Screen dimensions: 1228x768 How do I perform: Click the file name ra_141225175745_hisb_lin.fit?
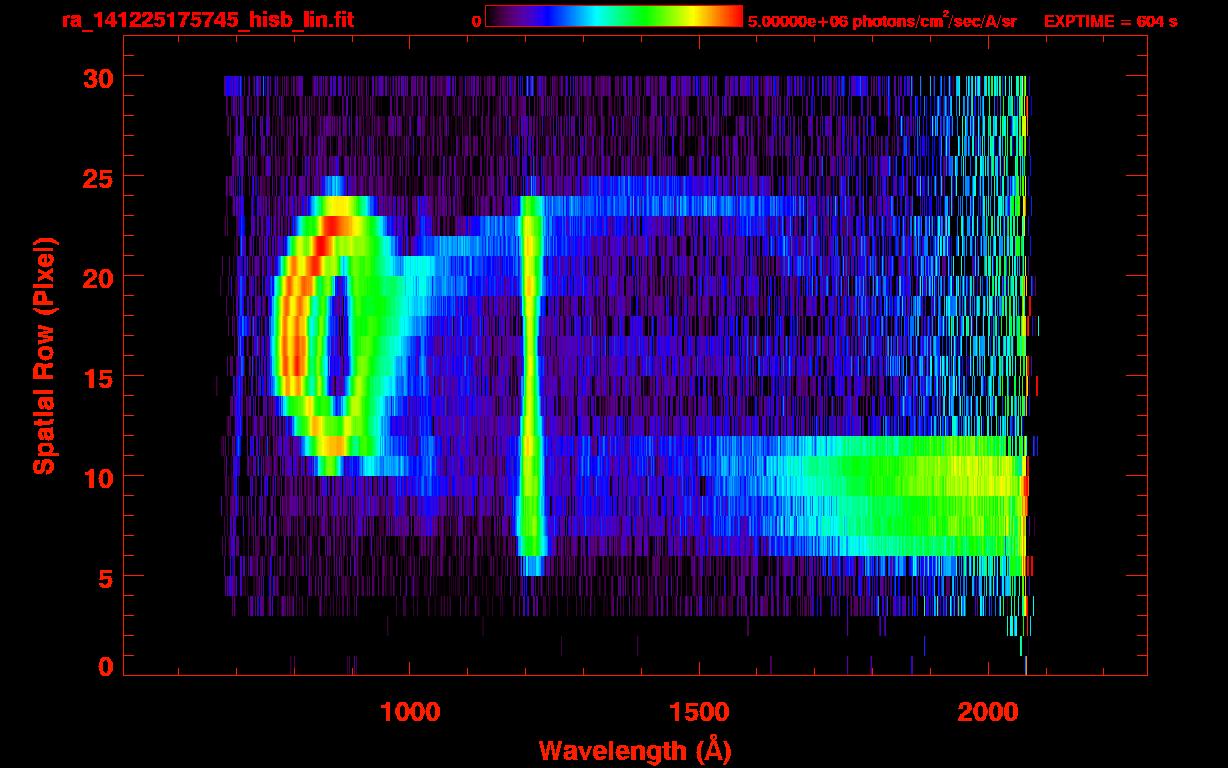tap(207, 20)
